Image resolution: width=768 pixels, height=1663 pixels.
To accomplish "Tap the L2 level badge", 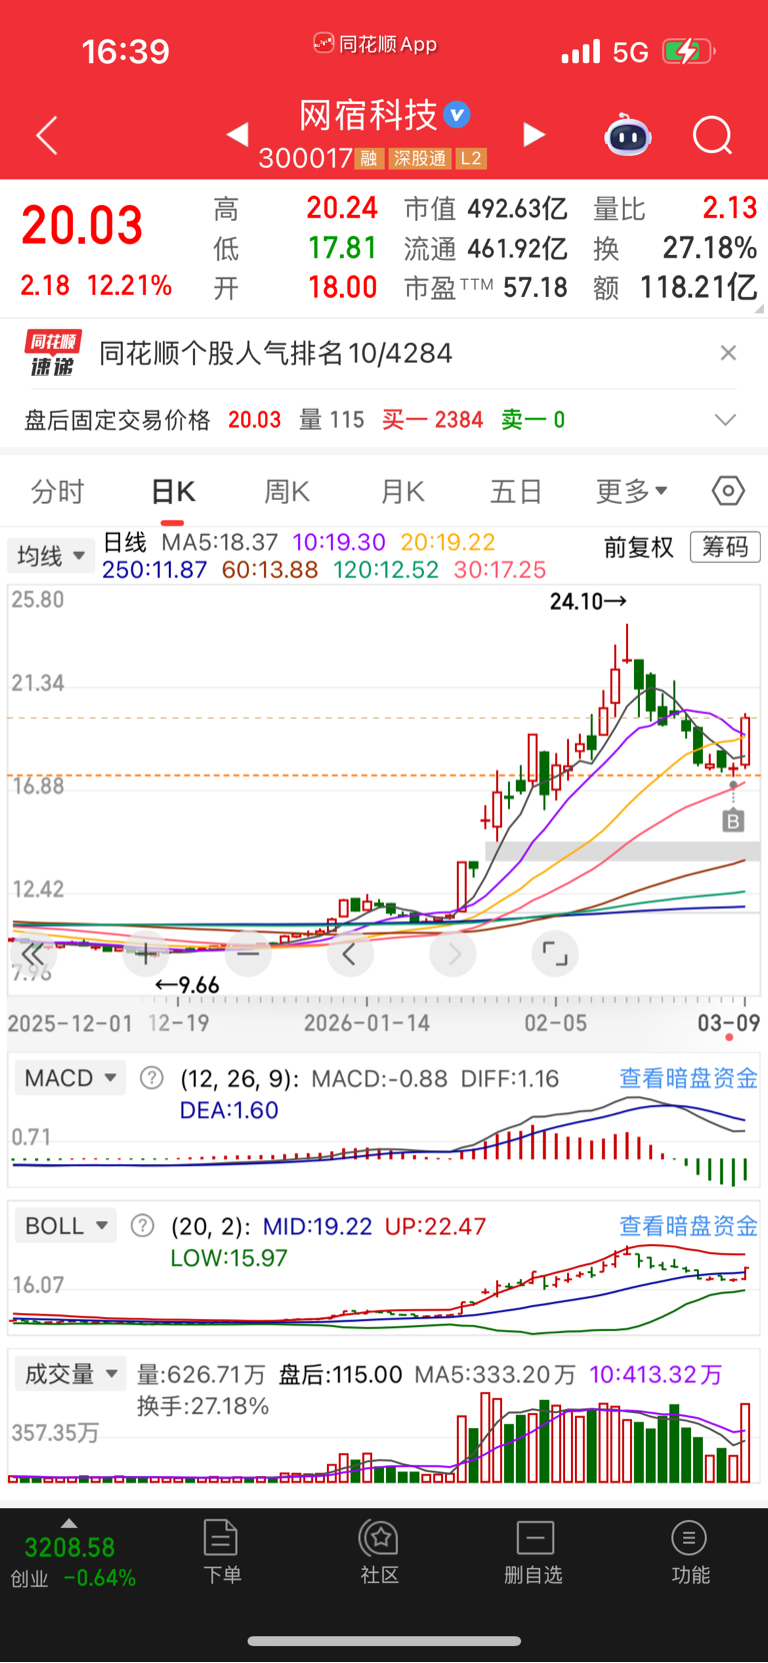I will (471, 158).
